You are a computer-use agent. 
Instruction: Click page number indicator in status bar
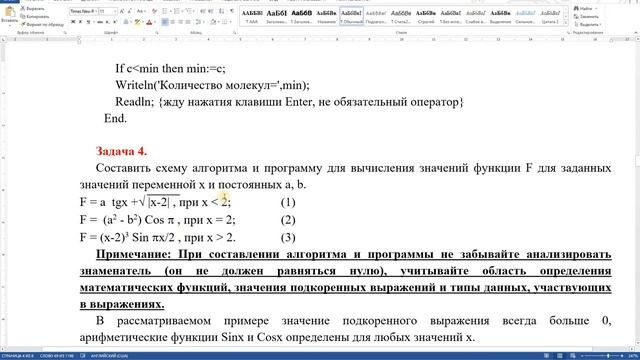pos(18,356)
